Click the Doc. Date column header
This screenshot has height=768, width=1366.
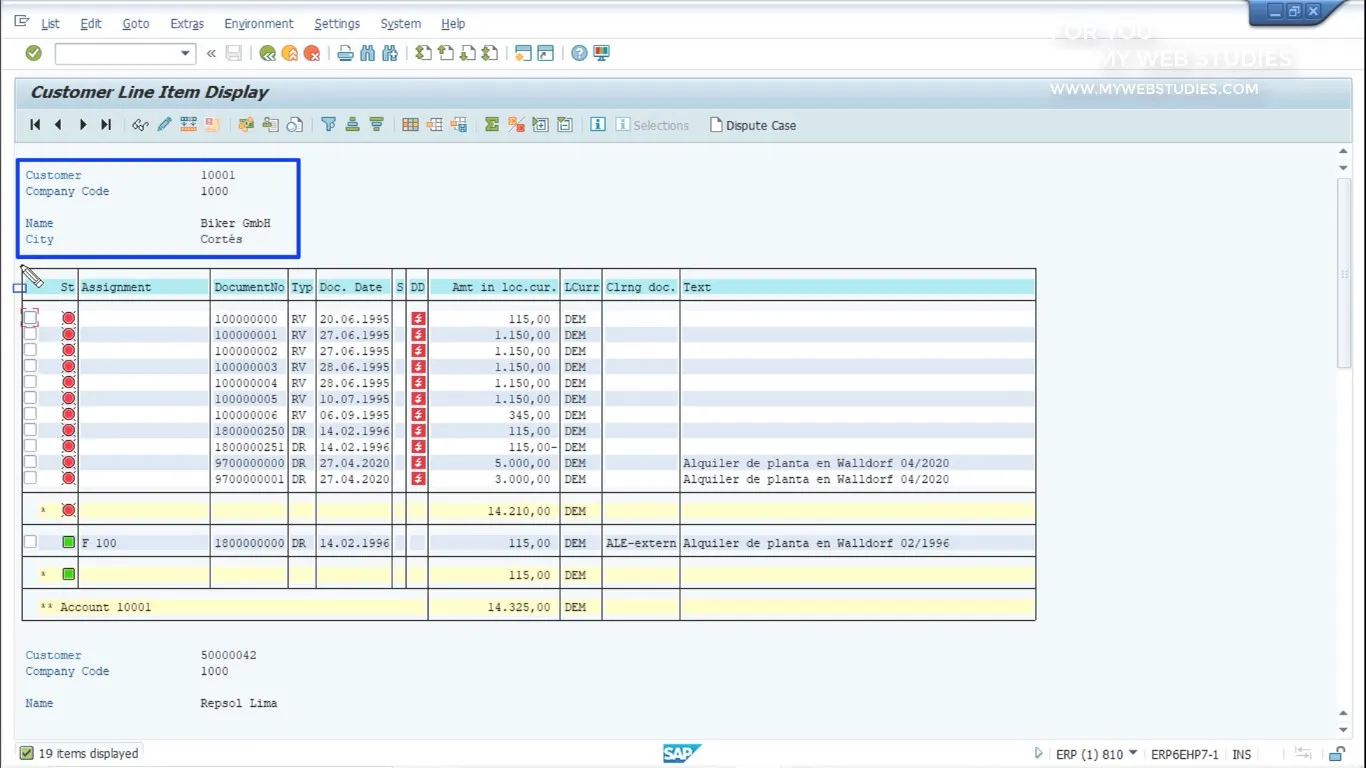(354, 287)
